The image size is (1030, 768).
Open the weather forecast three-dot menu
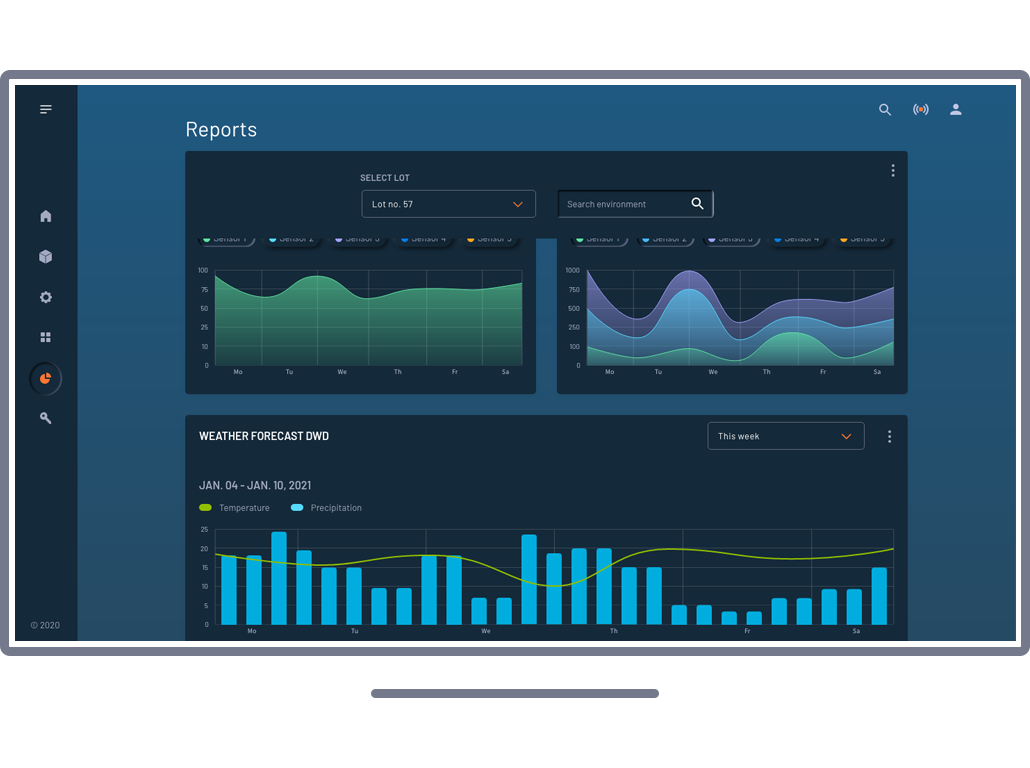pos(889,437)
